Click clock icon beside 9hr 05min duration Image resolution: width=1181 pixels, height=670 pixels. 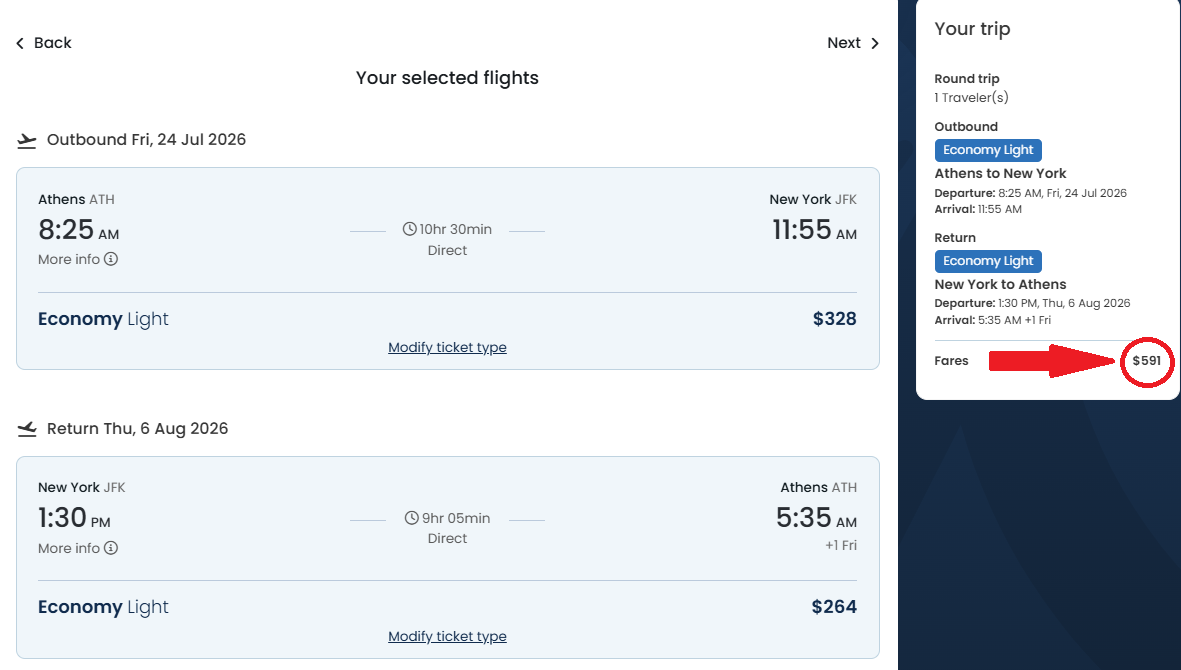coord(412,518)
